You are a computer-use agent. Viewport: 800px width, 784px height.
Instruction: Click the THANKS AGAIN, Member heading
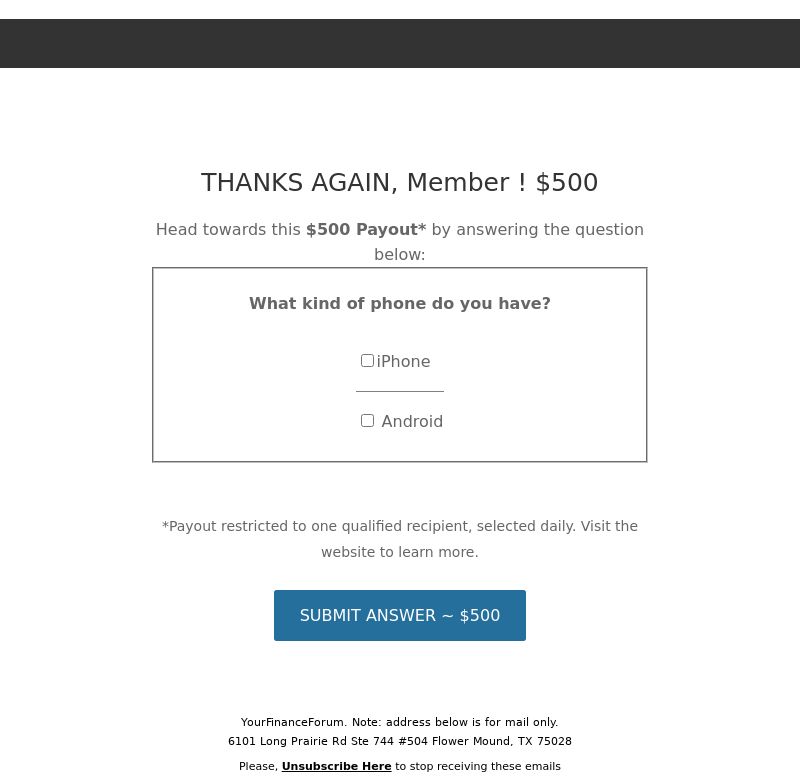coord(399,183)
